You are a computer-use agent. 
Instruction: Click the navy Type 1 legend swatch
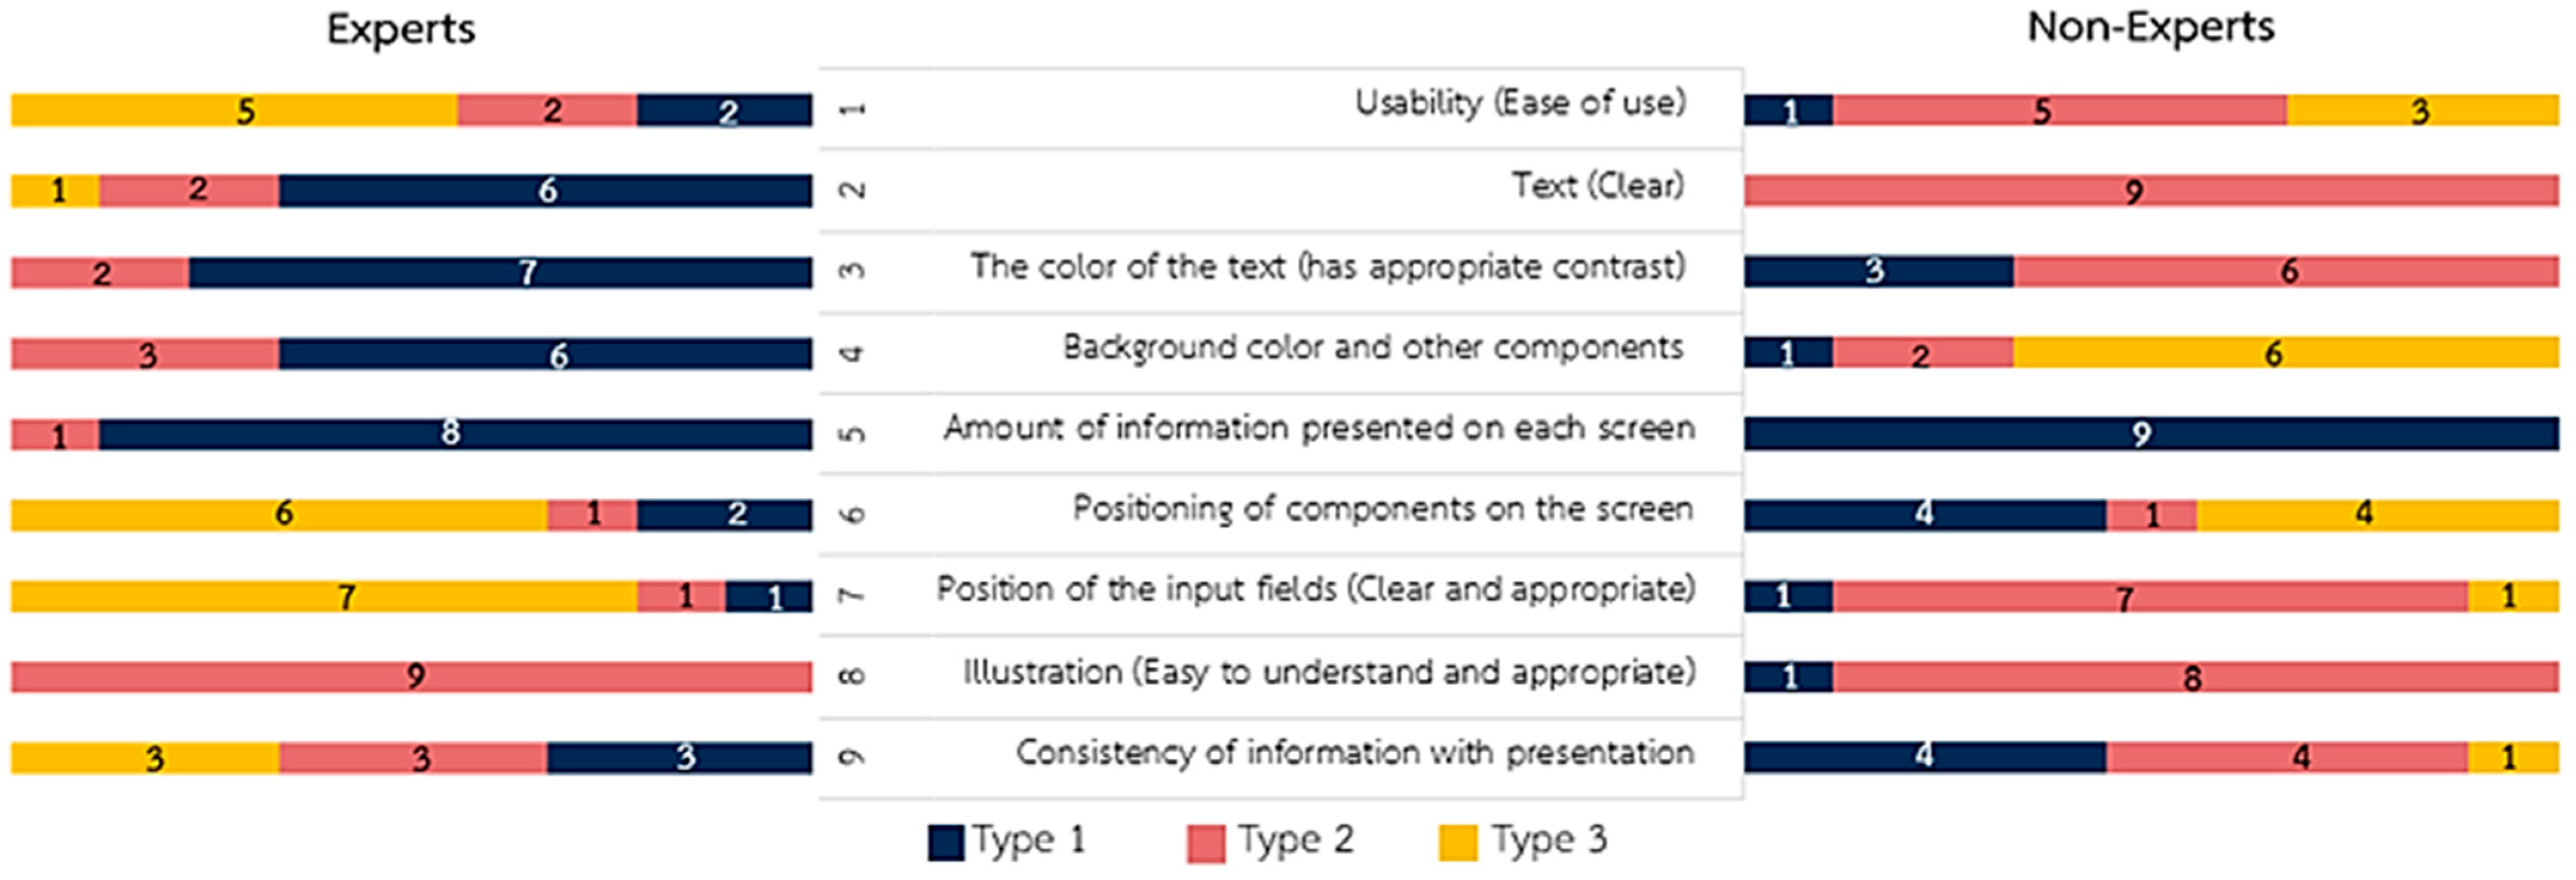pyautogui.click(x=945, y=842)
